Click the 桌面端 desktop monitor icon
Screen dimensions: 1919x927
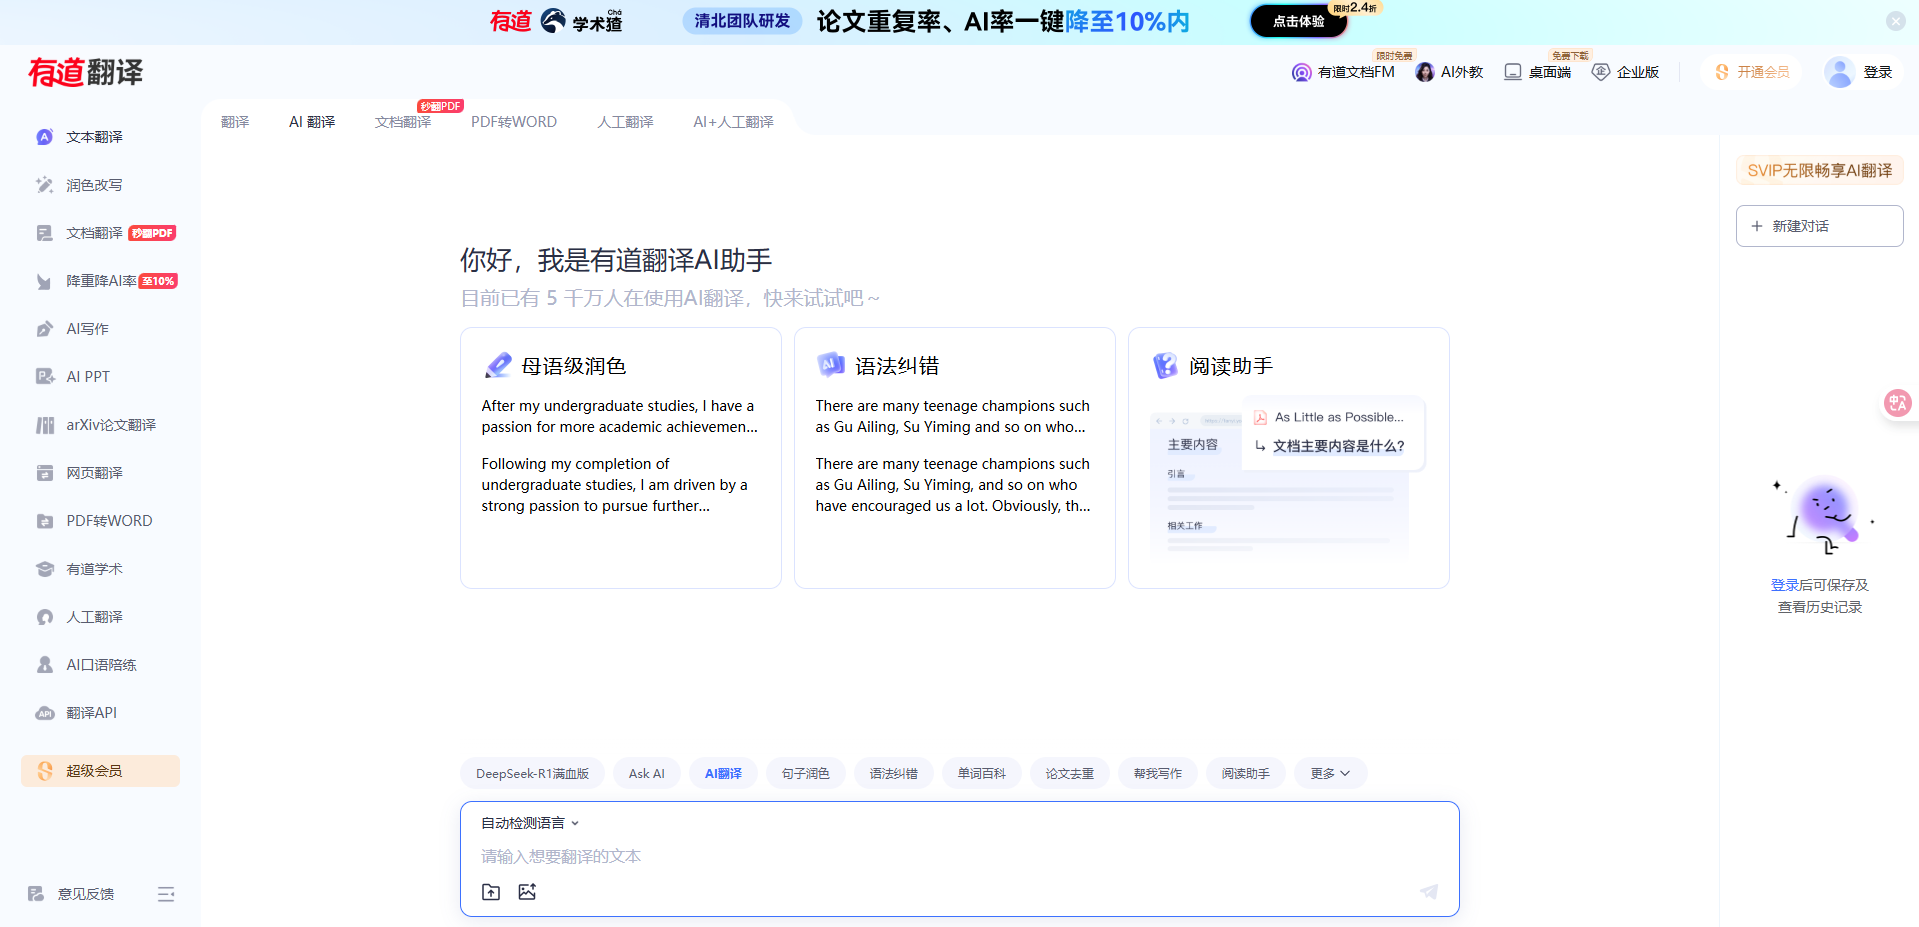click(x=1513, y=72)
